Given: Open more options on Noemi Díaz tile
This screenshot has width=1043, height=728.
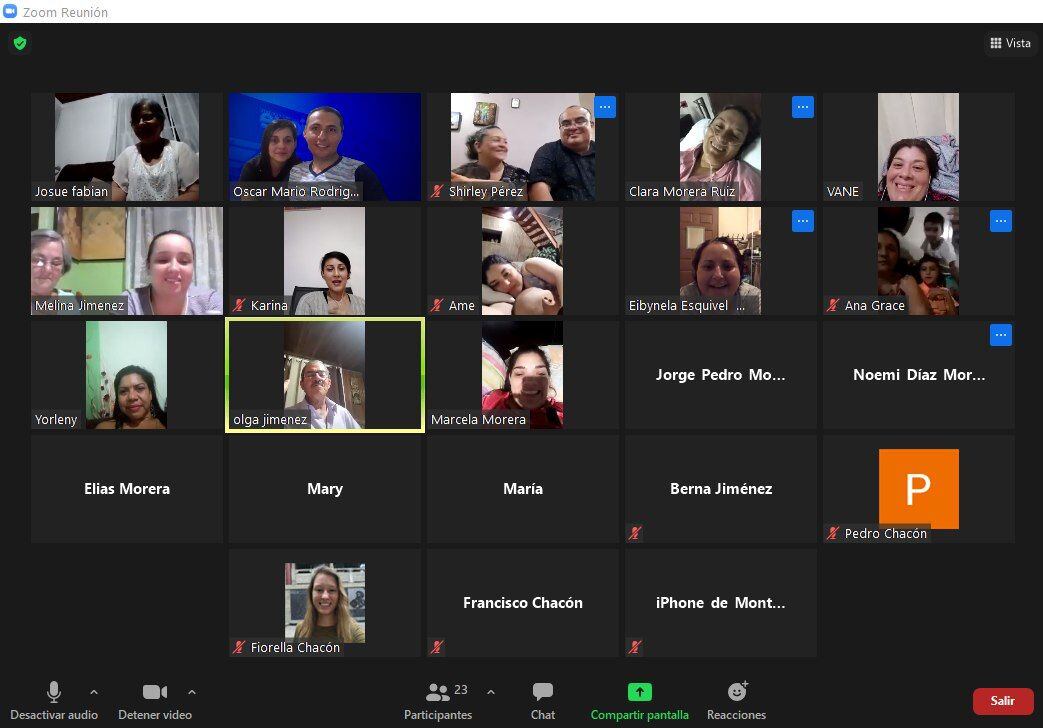Looking at the screenshot, I should 1001,335.
